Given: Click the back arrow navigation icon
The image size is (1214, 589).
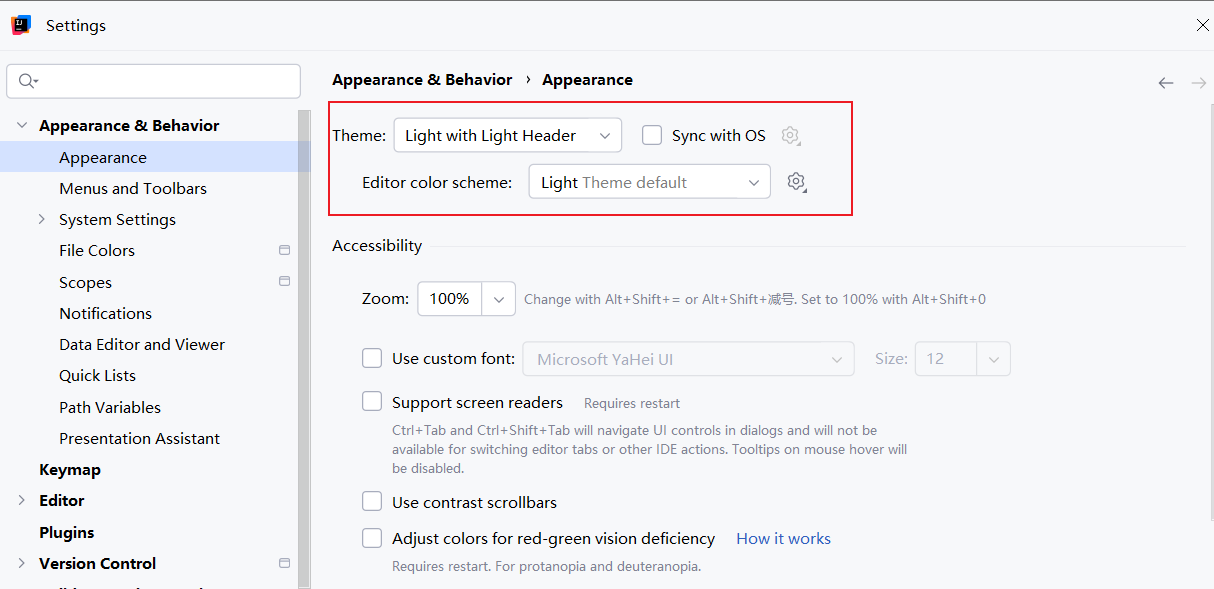Looking at the screenshot, I should (x=1165, y=83).
